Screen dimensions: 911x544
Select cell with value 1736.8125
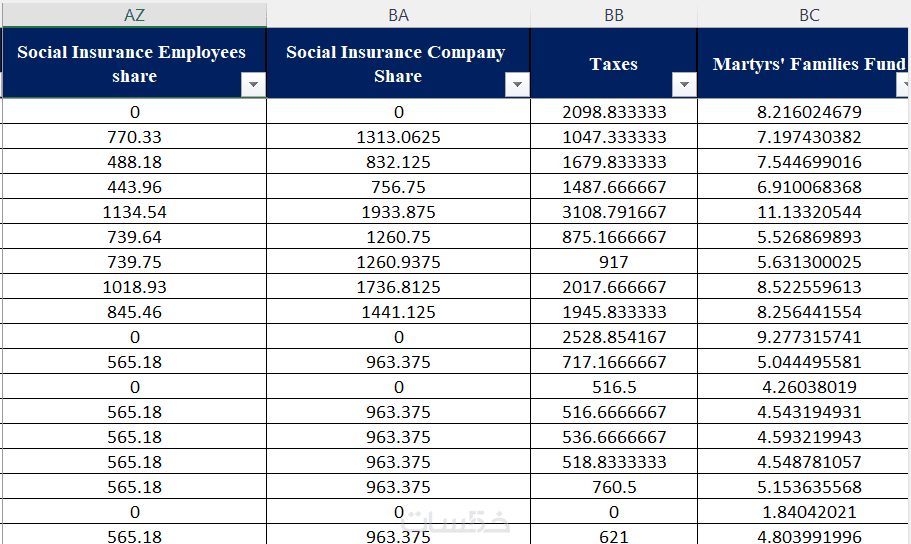[x=399, y=287]
